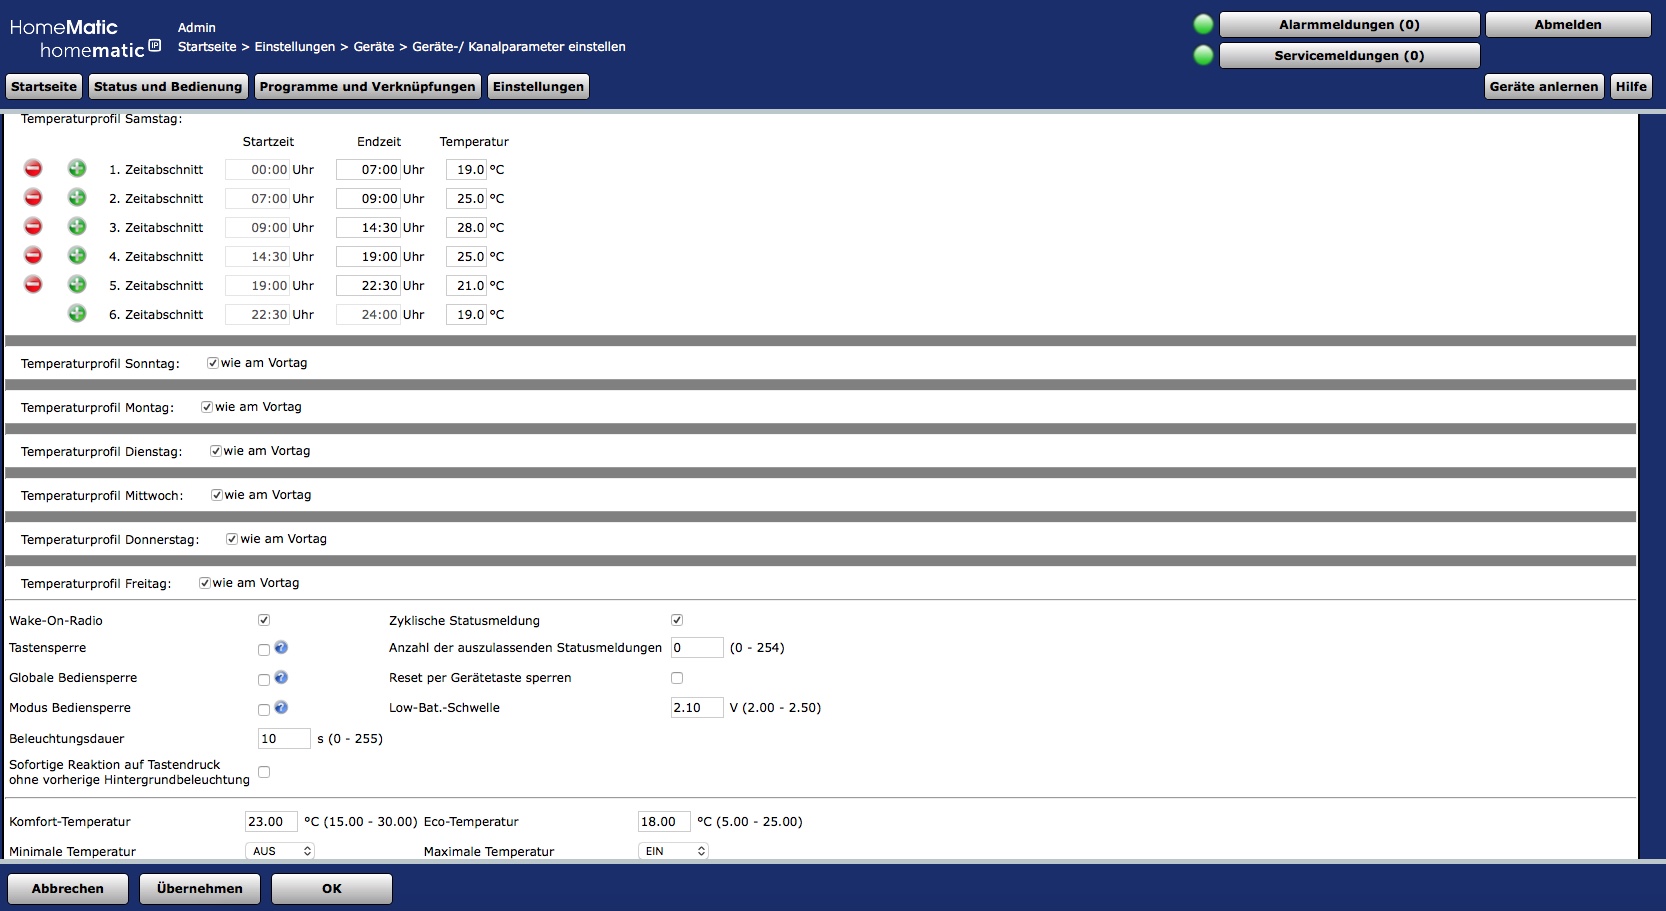Remove the 5. Zeitabschnitt time slot
Image resolution: width=1666 pixels, height=911 pixels.
[33, 285]
